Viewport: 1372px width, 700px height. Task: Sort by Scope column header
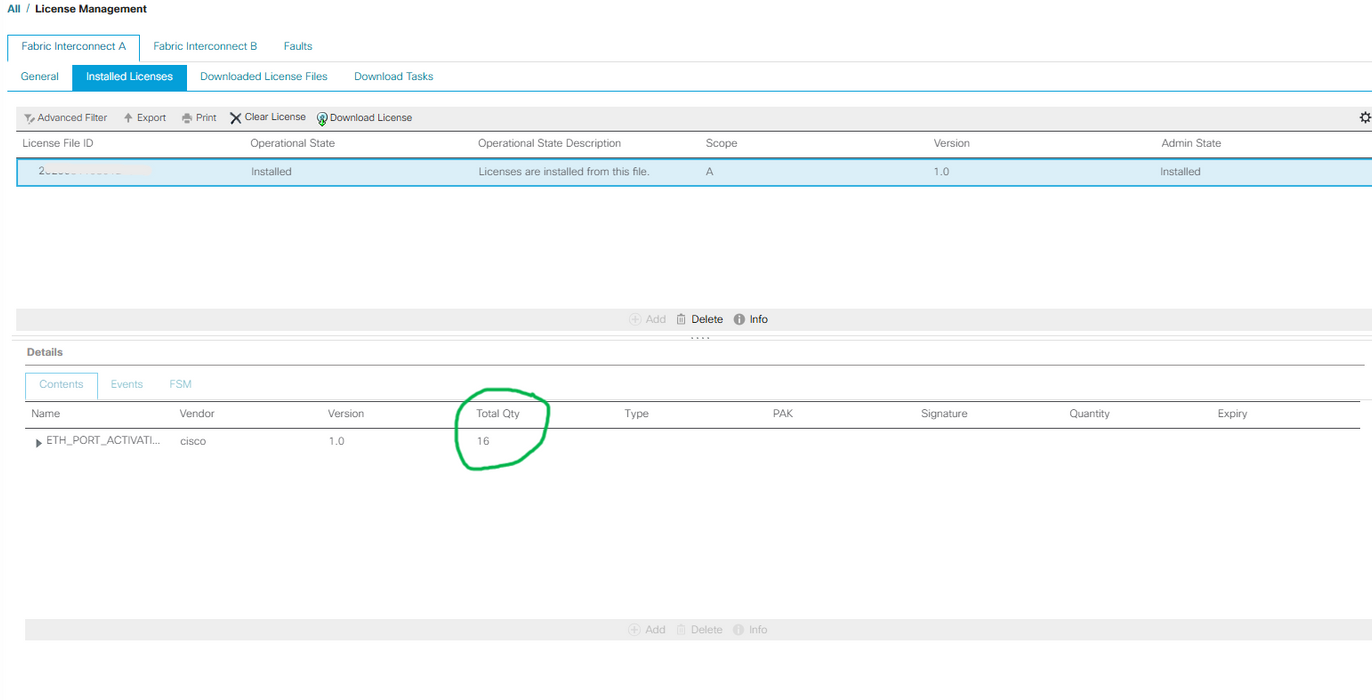click(721, 143)
